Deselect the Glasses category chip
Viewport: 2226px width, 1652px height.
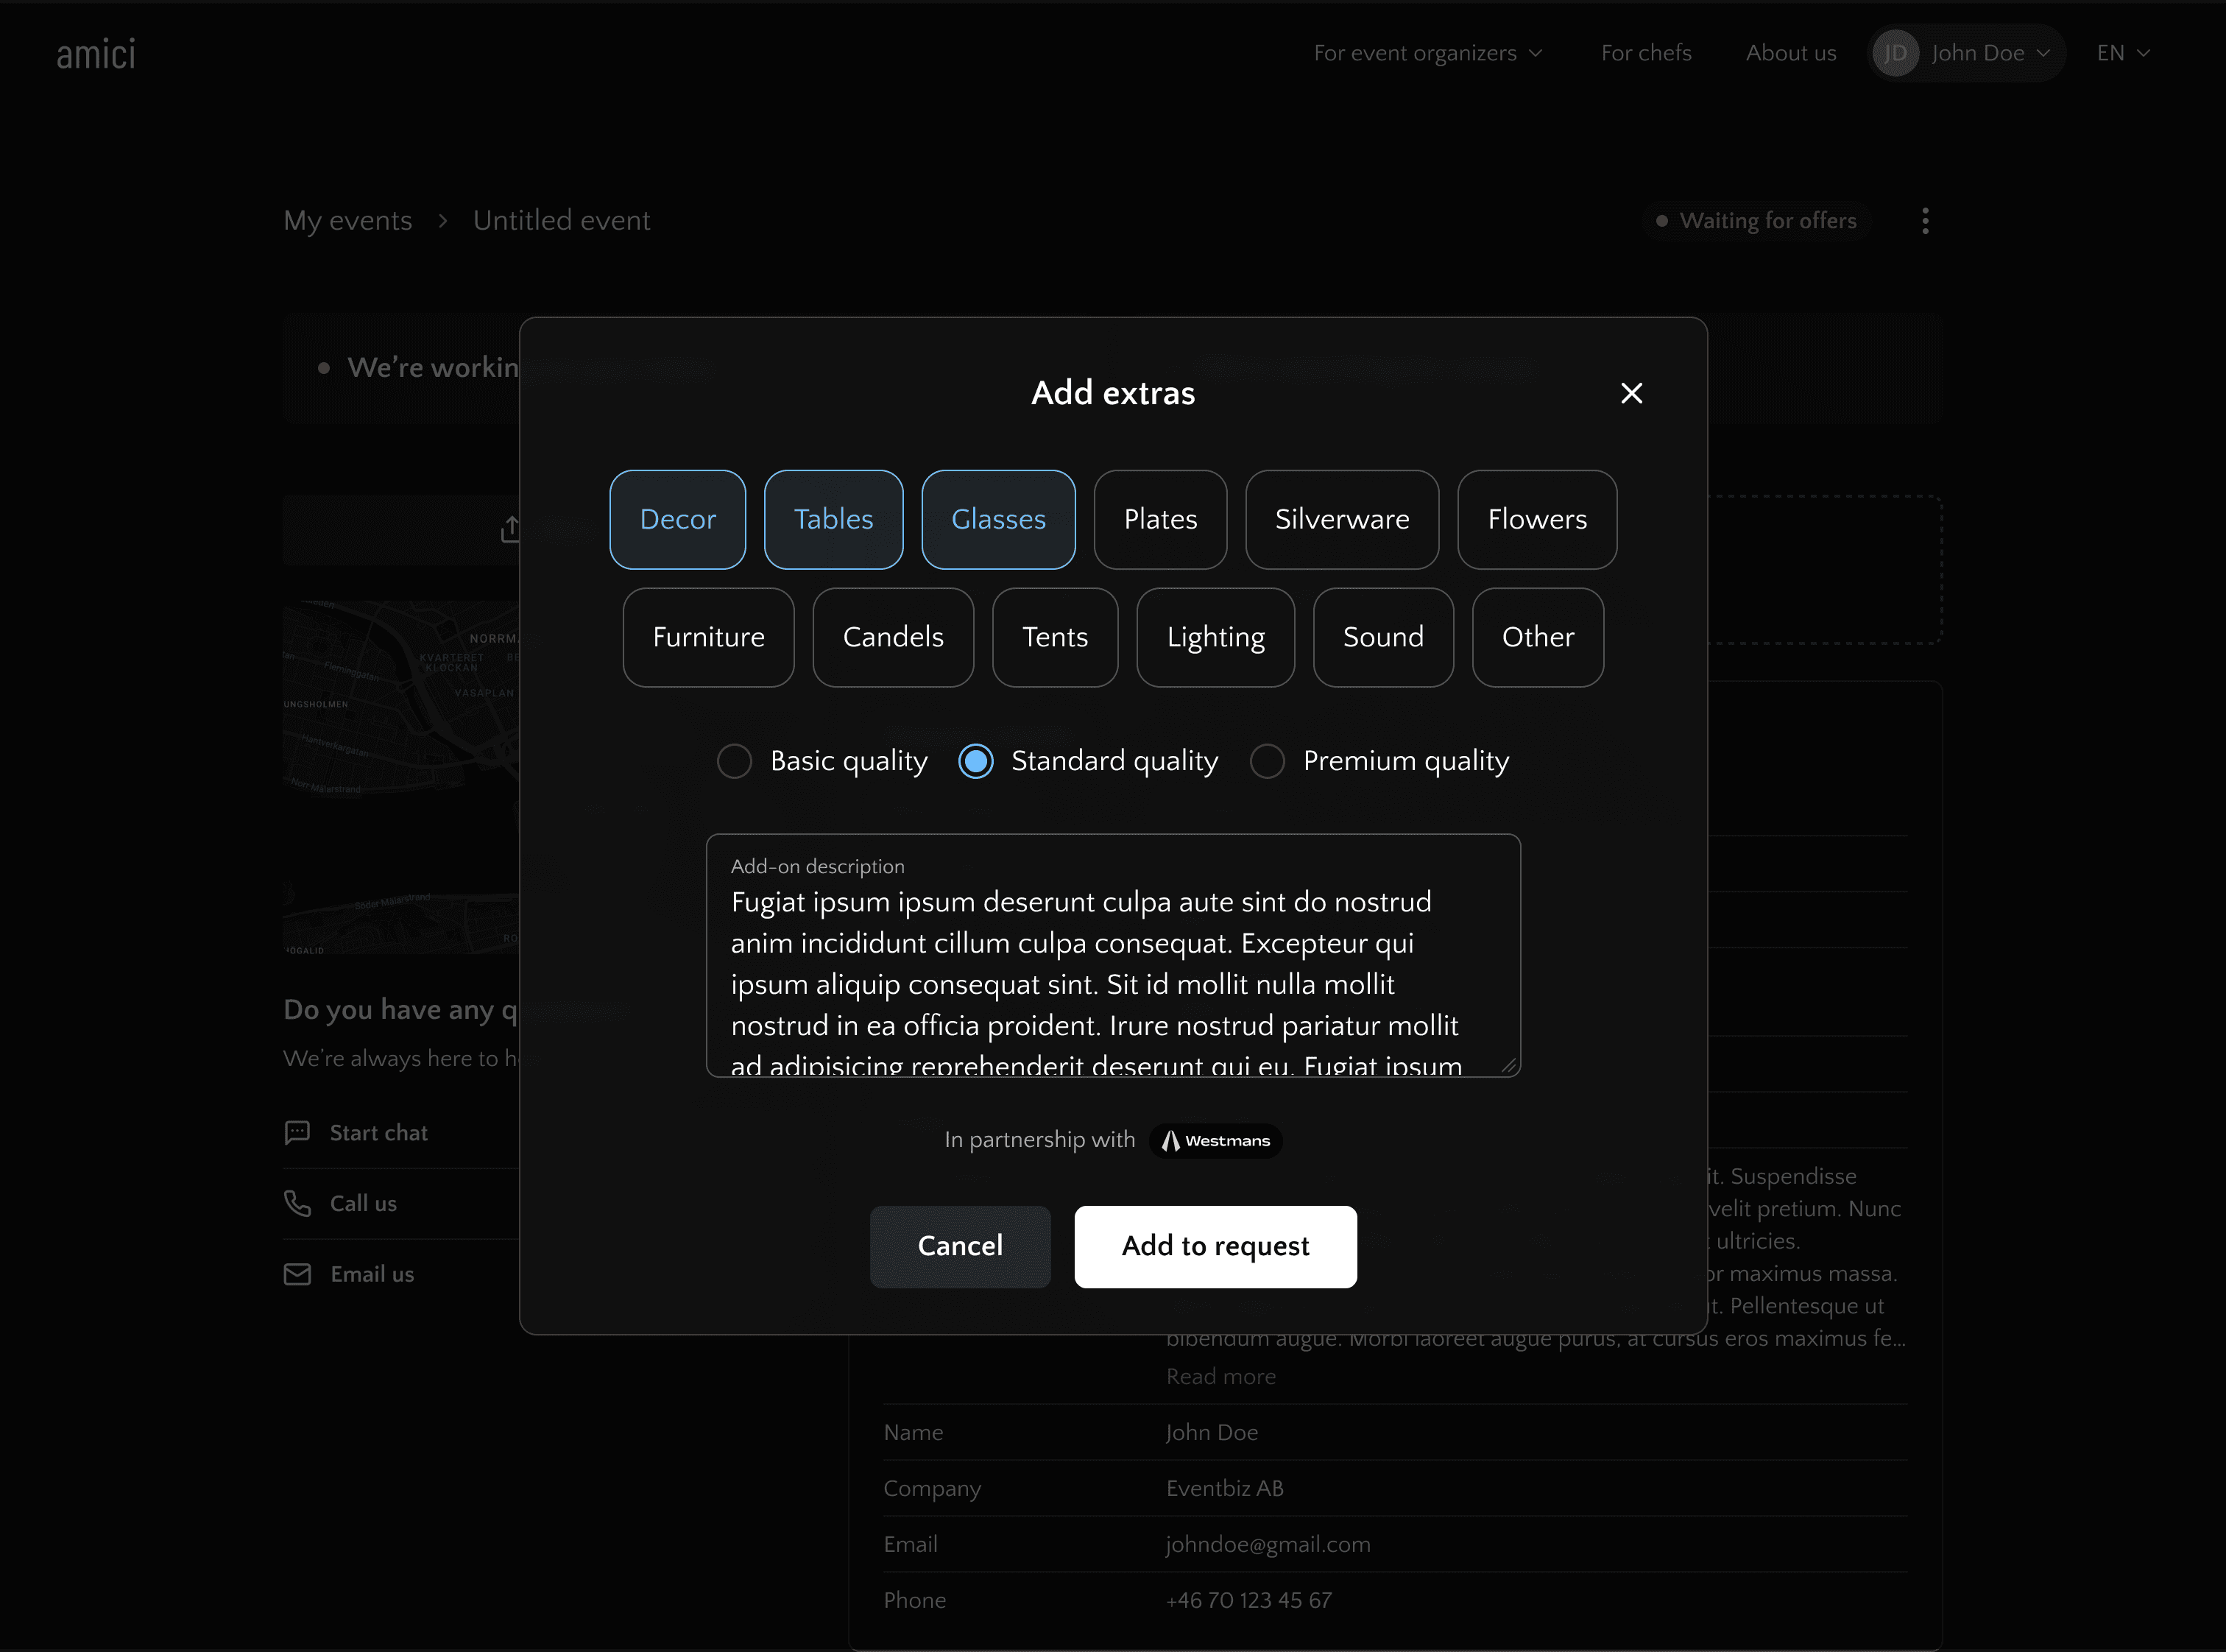coord(998,519)
